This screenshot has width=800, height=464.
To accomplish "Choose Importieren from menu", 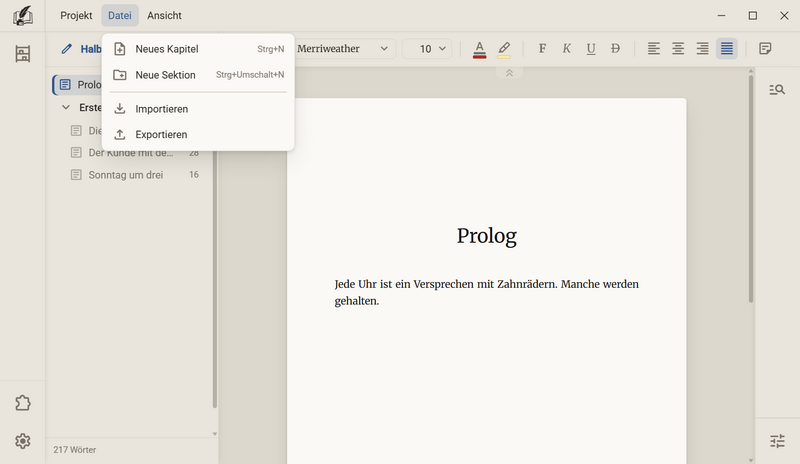I will point(198,109).
